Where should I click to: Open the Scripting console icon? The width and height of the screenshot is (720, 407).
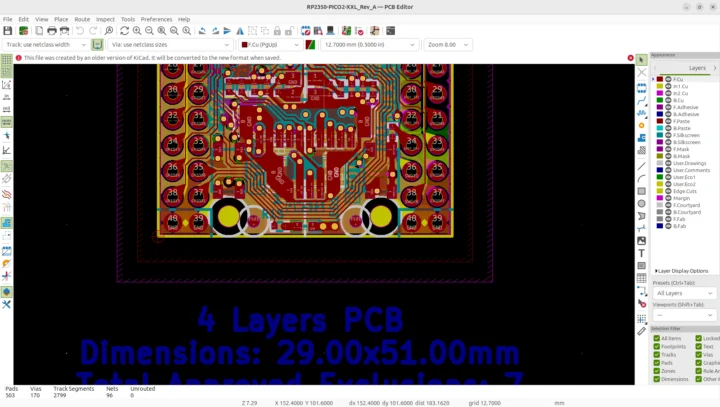(390, 31)
